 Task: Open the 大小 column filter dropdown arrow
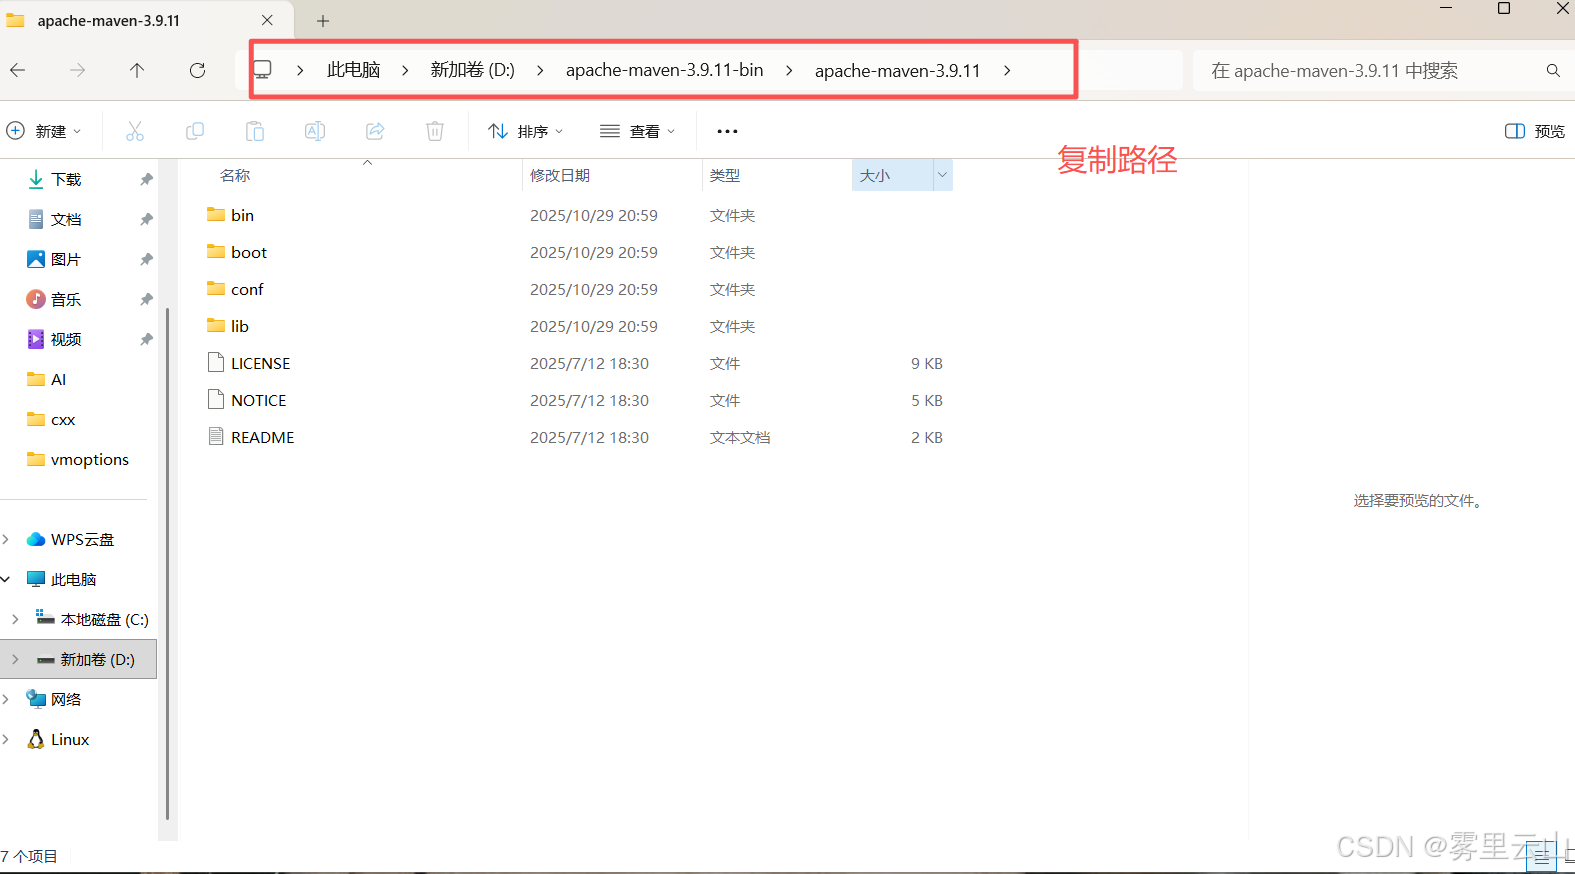(942, 175)
